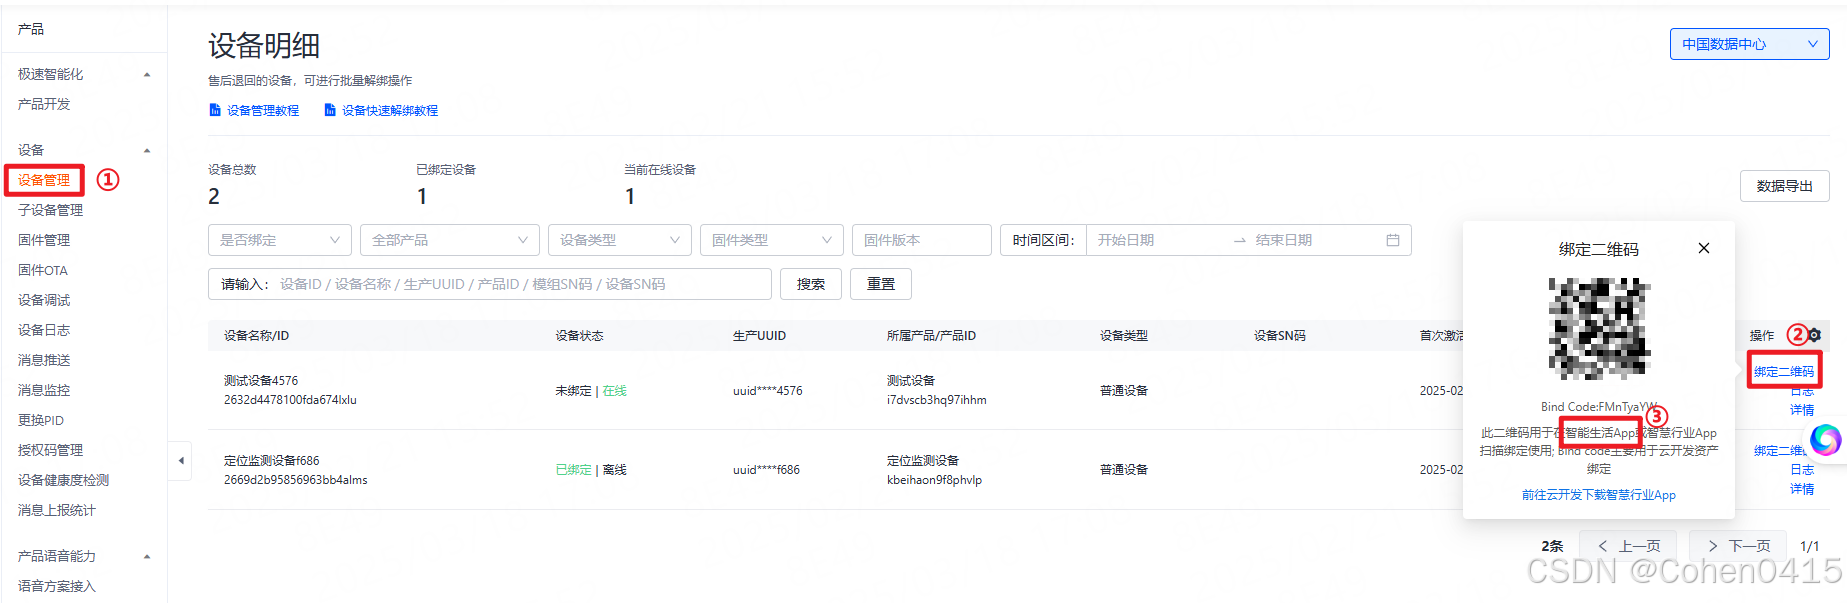Image resolution: width=1847 pixels, height=603 pixels.
Task: Click 绑定二维码 for 测试设备4576
Action: (x=1783, y=372)
